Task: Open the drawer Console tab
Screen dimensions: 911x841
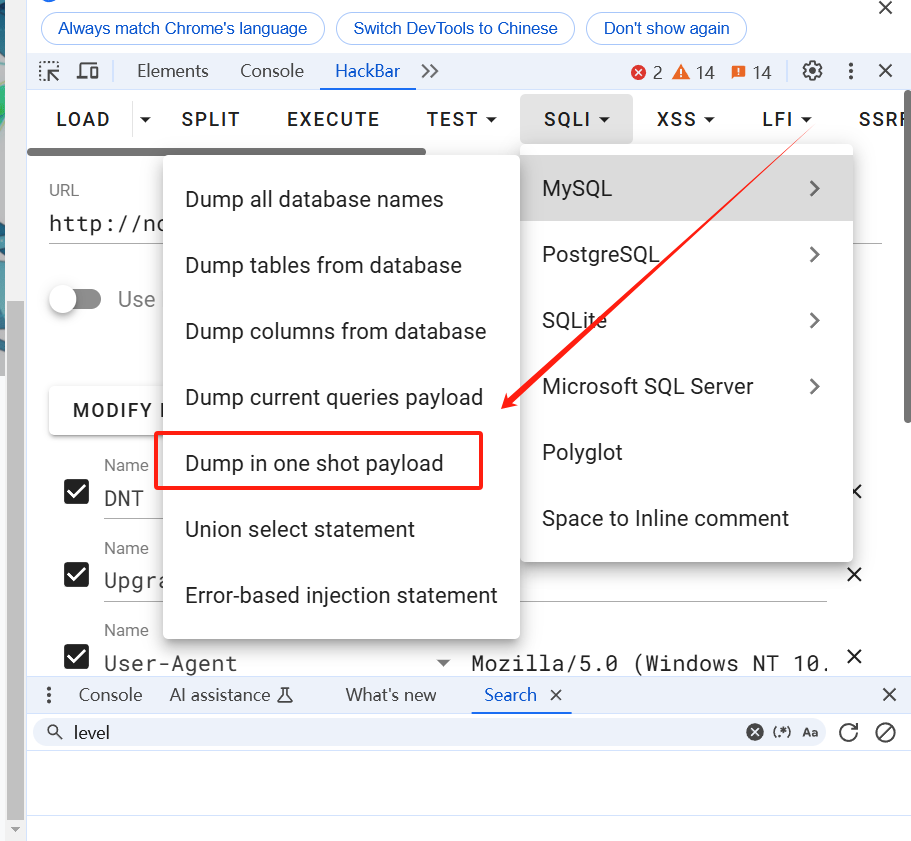Action: (110, 695)
